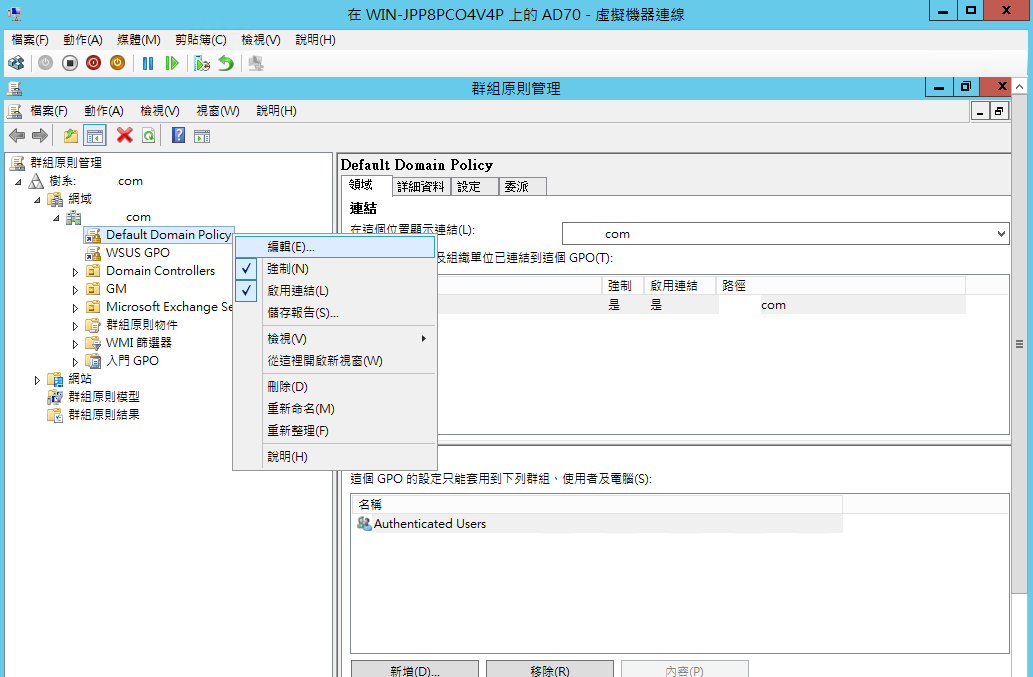Click the green revert arrow icon
The width and height of the screenshot is (1033, 677).
[226, 63]
